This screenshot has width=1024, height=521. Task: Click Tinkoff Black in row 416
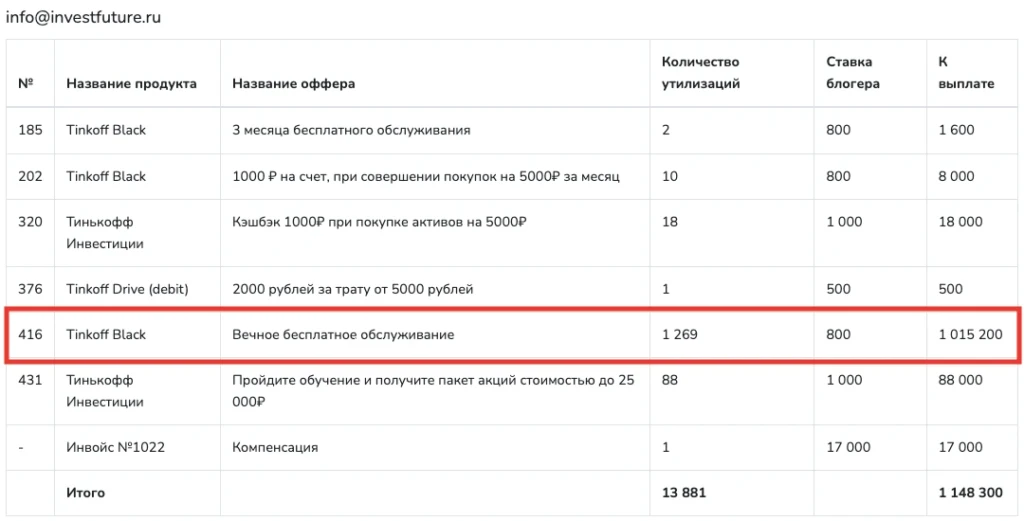click(106, 335)
